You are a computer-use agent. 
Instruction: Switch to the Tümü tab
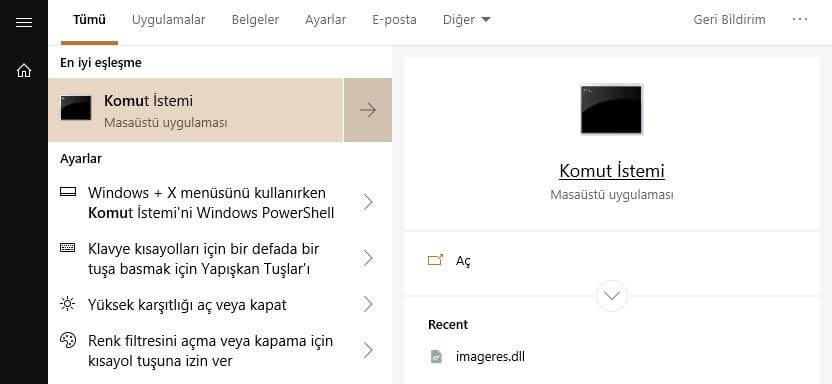point(89,20)
